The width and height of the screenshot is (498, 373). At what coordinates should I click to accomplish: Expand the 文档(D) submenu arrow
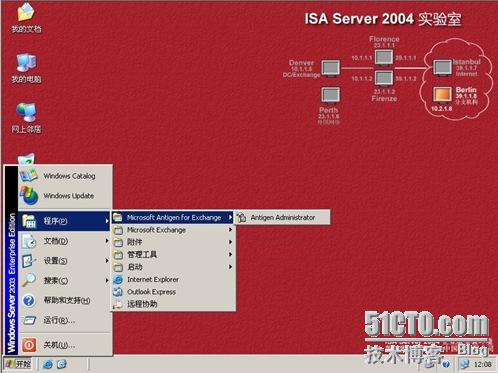tap(107, 241)
